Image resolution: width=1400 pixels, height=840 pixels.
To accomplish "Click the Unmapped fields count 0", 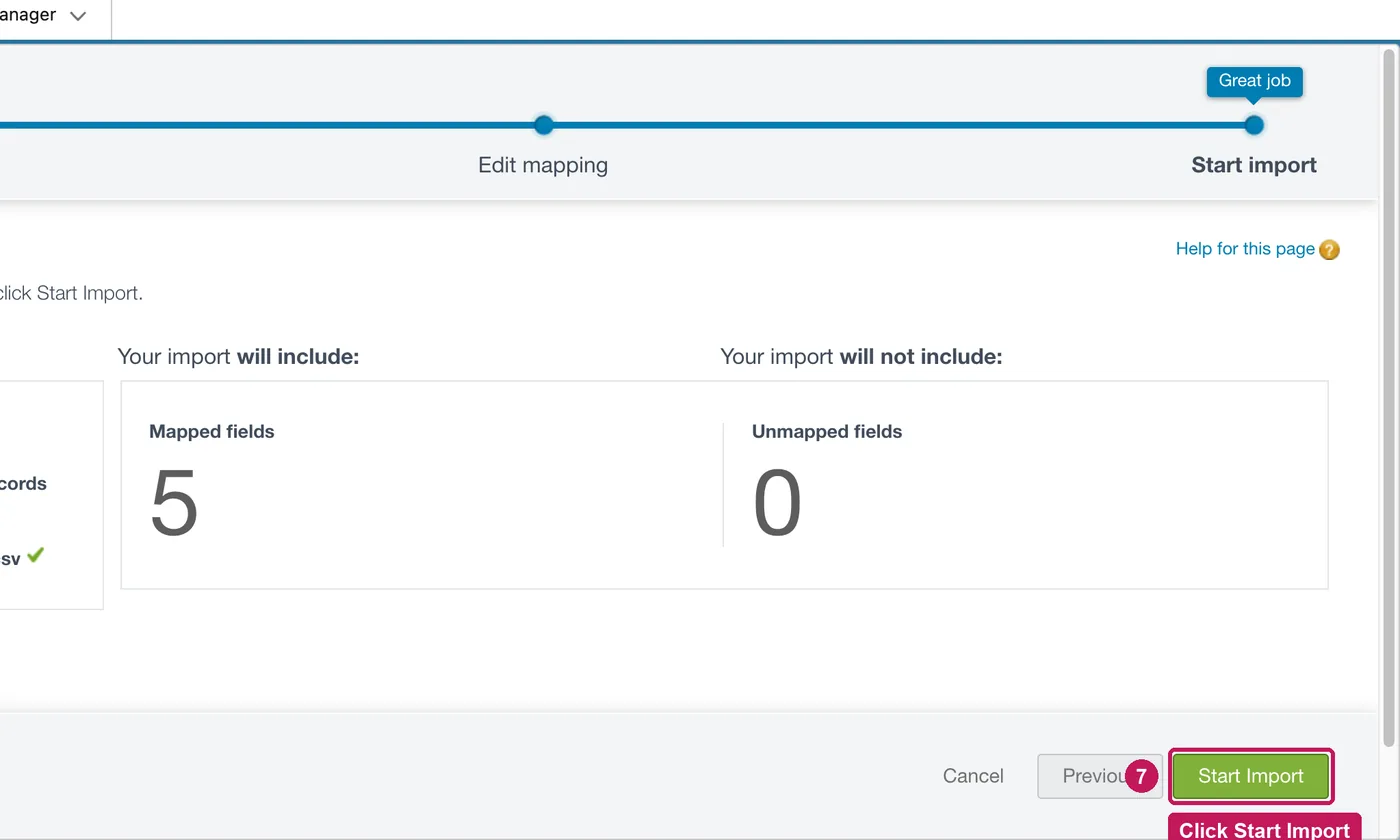I will (x=777, y=503).
